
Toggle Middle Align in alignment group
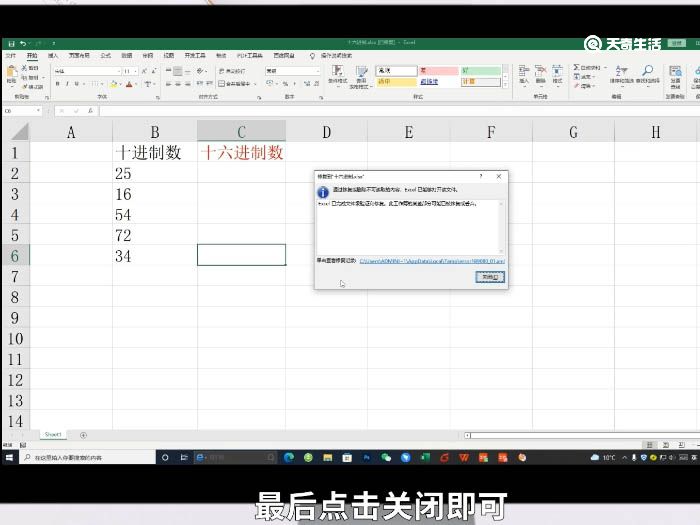pyautogui.click(x=178, y=71)
